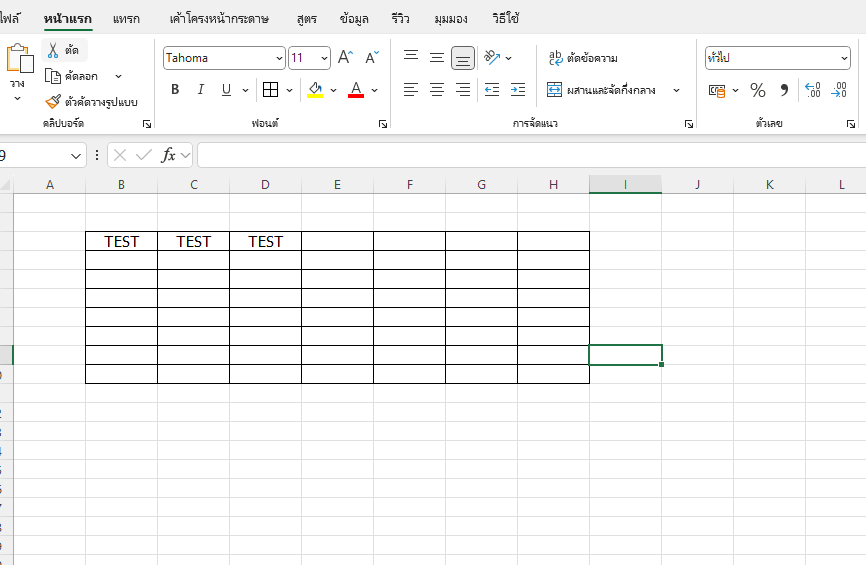Apply red font color
The height and width of the screenshot is (565, 866).
356,89
